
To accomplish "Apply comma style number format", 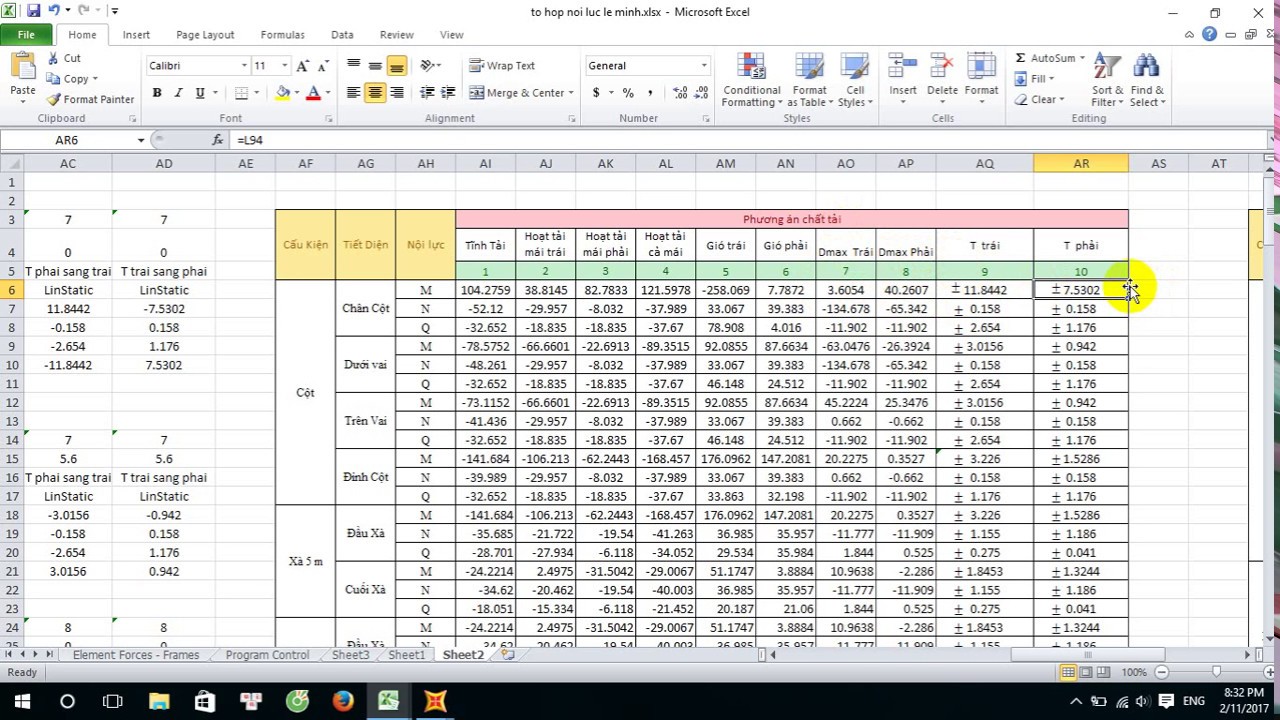I will [650, 93].
